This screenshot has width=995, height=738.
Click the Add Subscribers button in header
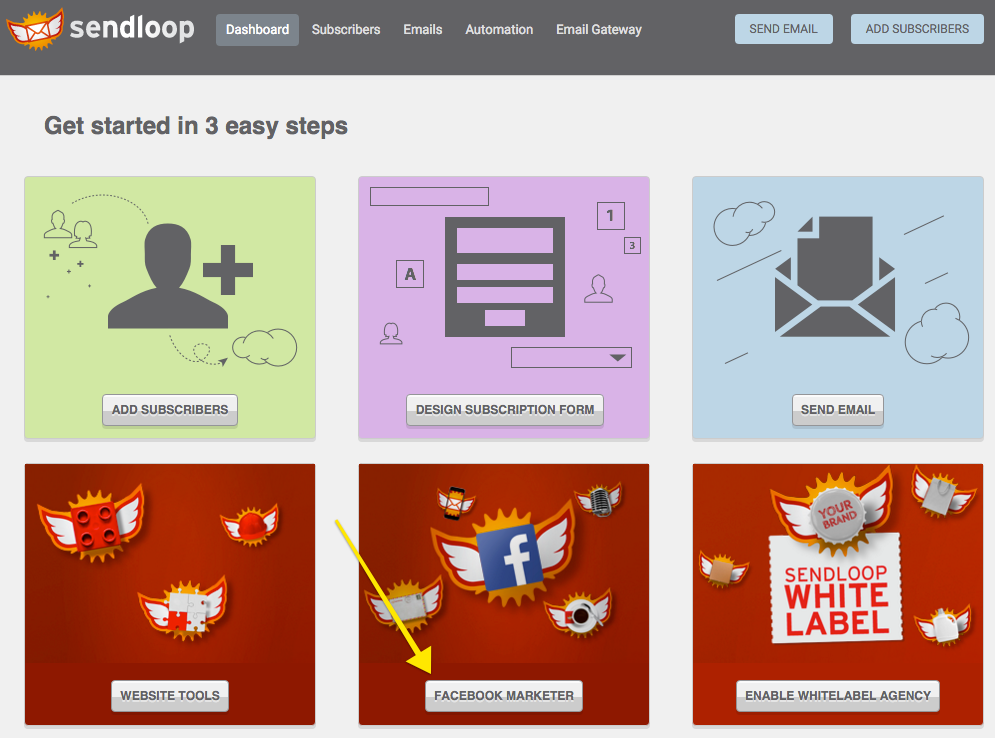[x=917, y=29]
